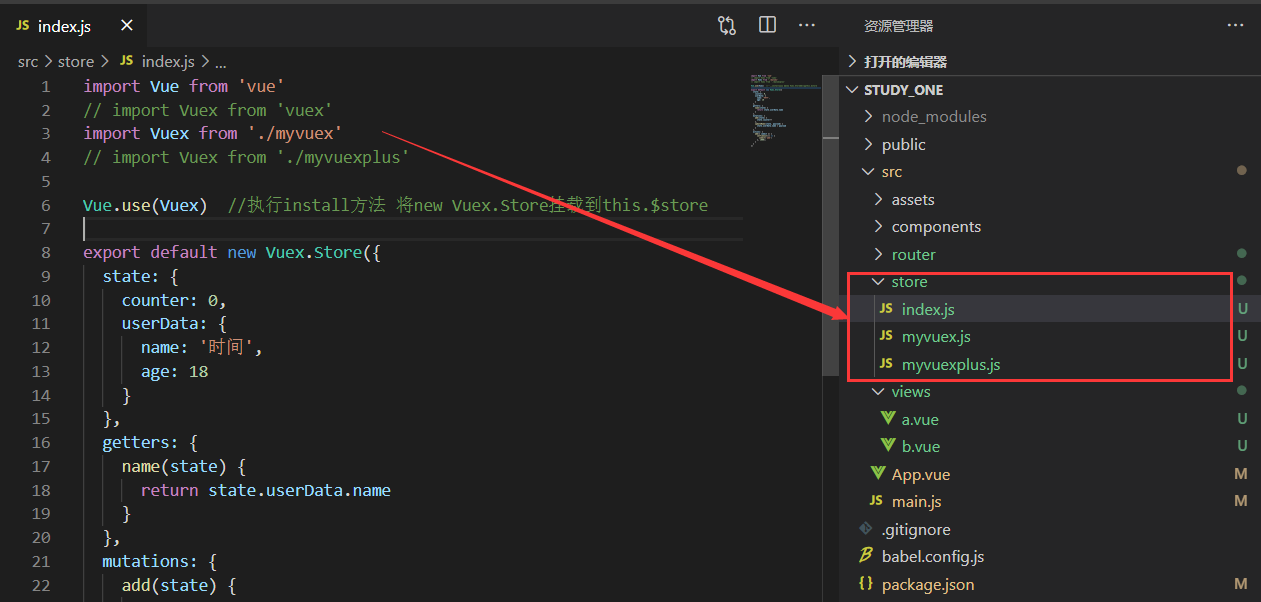This screenshot has width=1261, height=602.
Task: Open the source control changes icon
Action: coord(727,26)
